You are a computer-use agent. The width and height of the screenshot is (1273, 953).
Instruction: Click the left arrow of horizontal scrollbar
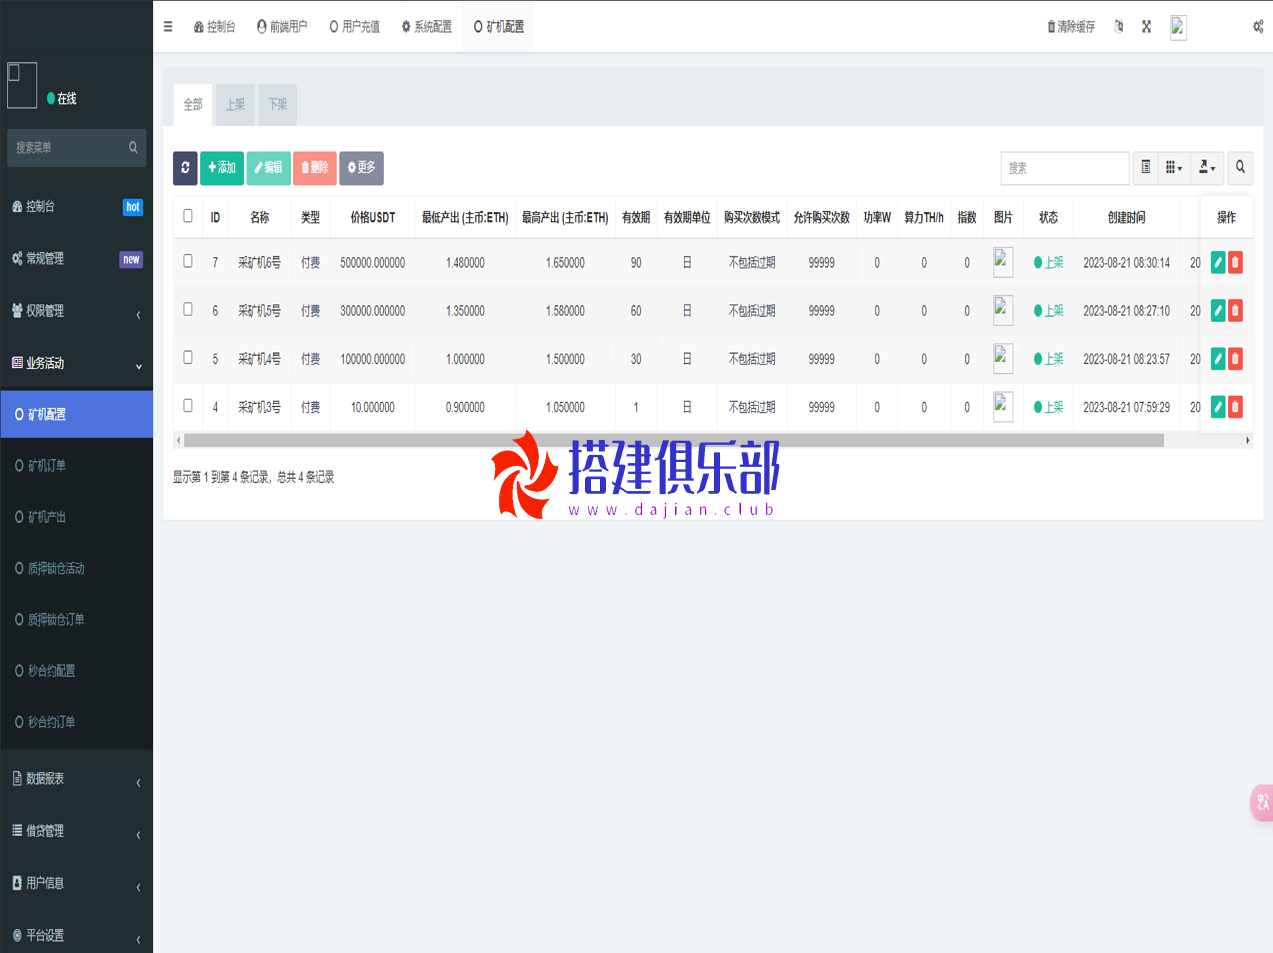pyautogui.click(x=178, y=440)
